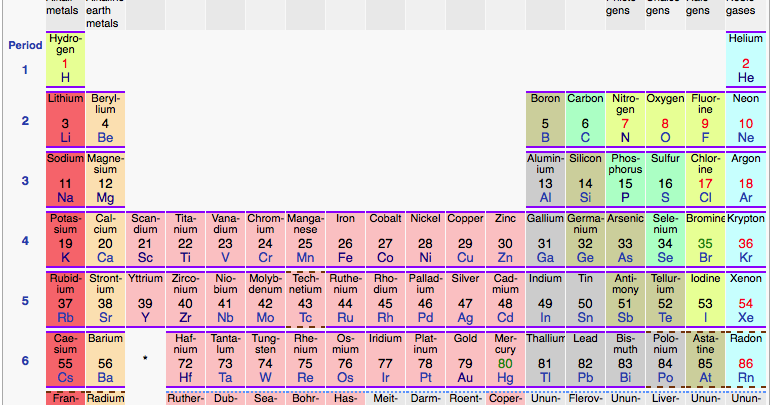Open the Nitrogen element cell
The width and height of the screenshot is (773, 405).
click(x=625, y=119)
